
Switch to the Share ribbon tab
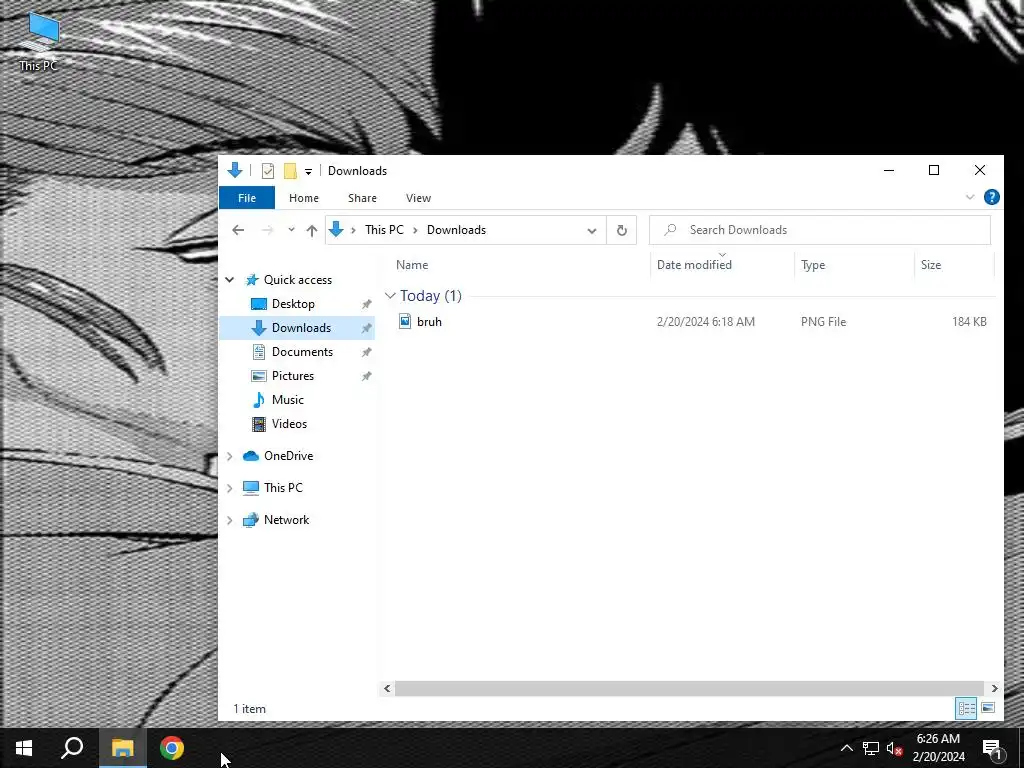click(362, 198)
